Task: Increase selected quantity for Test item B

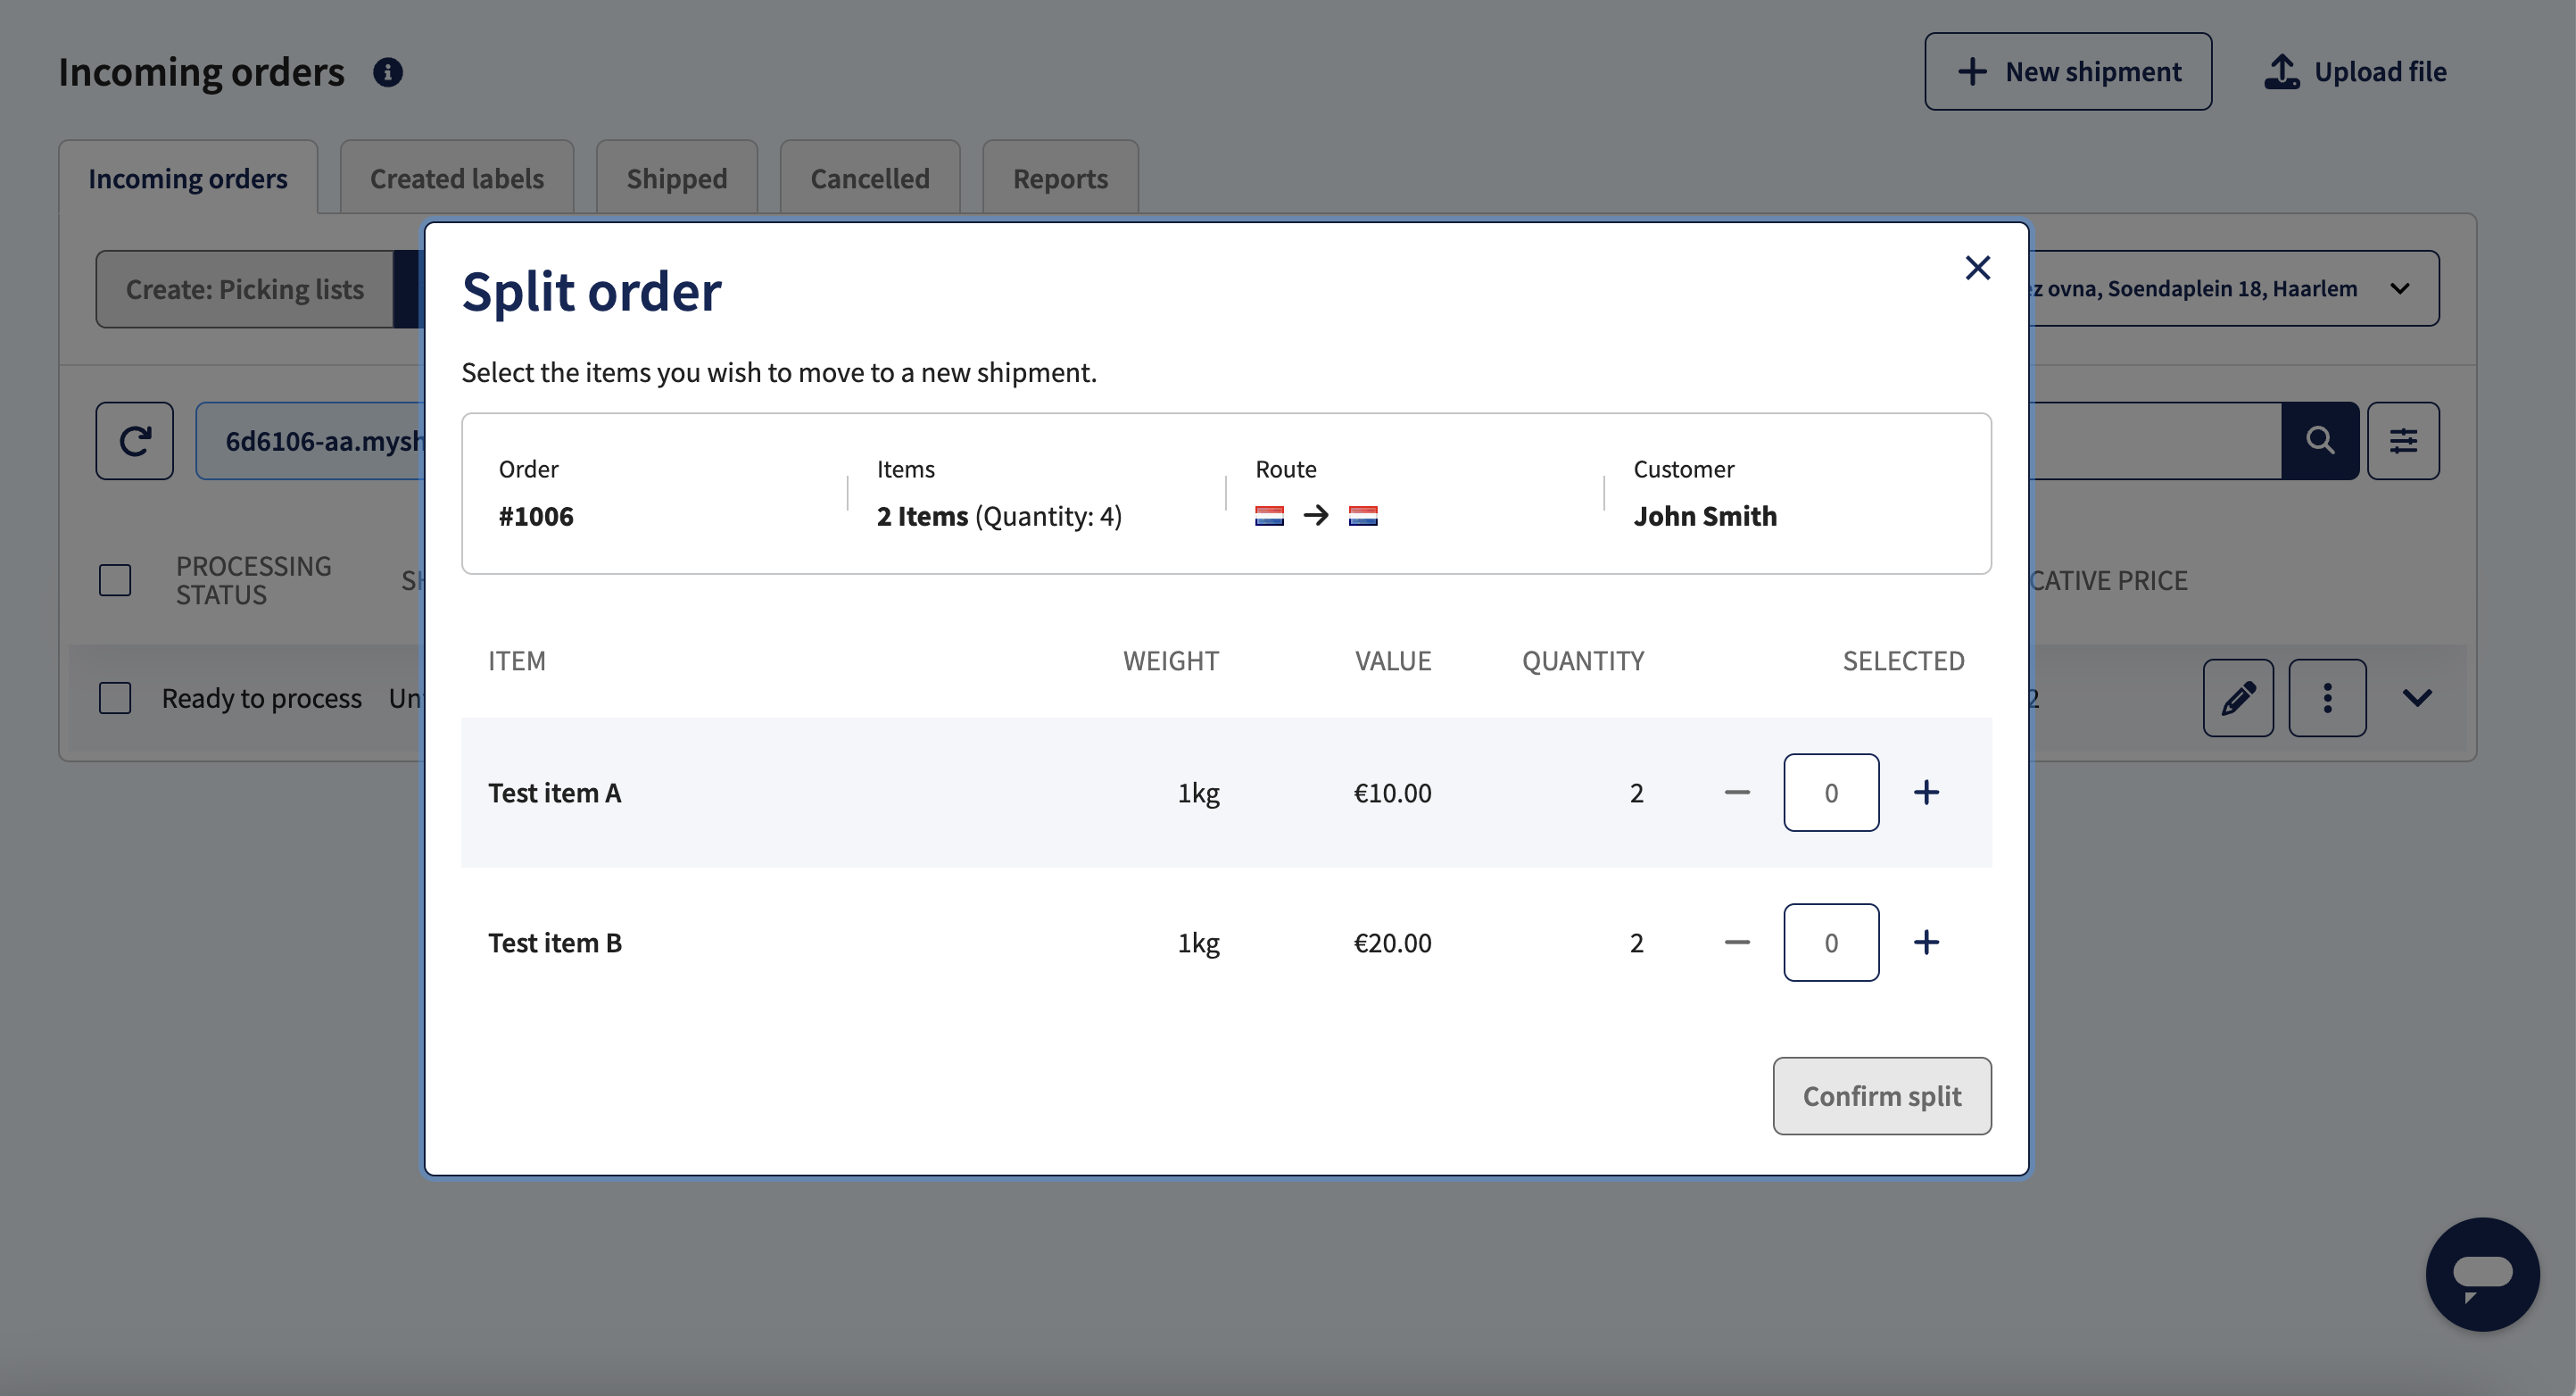Action: [x=1926, y=942]
